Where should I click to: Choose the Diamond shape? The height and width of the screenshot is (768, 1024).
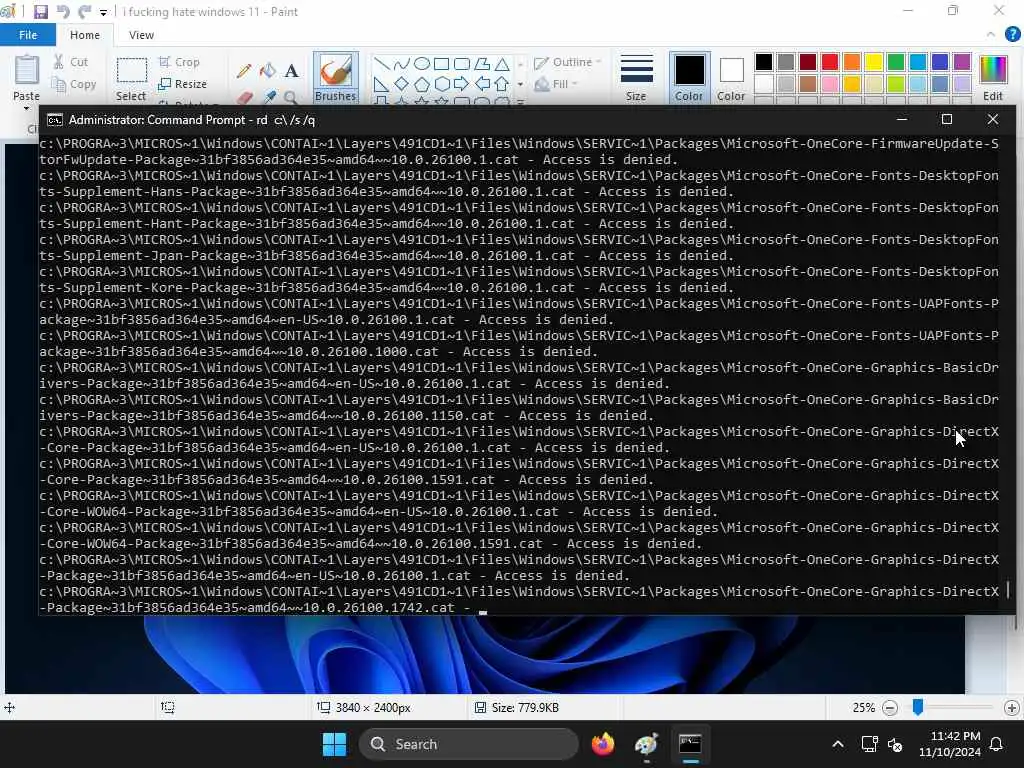(x=402, y=84)
